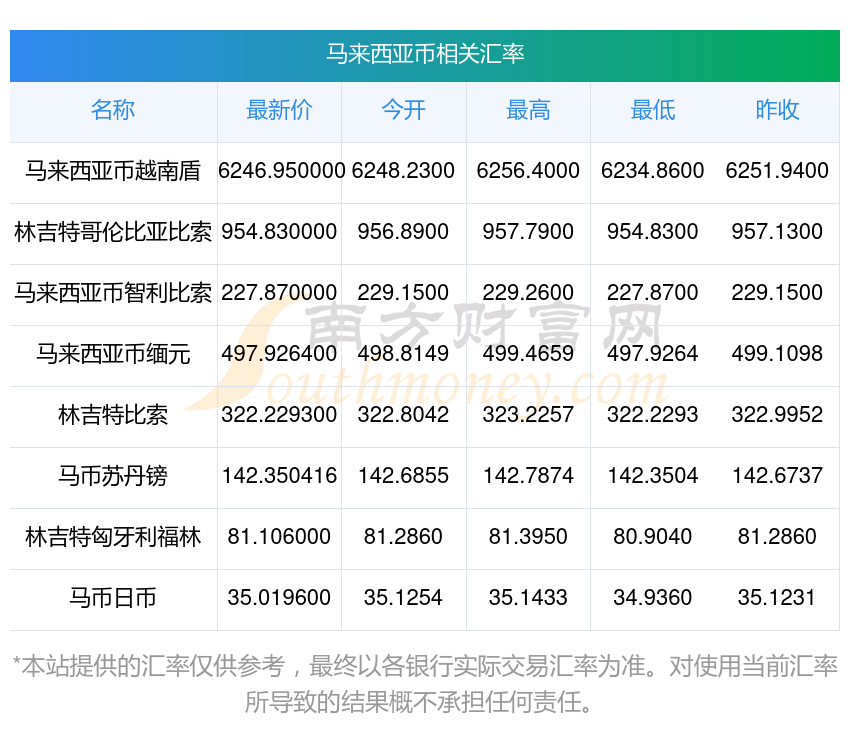Select latest price 497.926400

pos(279,354)
